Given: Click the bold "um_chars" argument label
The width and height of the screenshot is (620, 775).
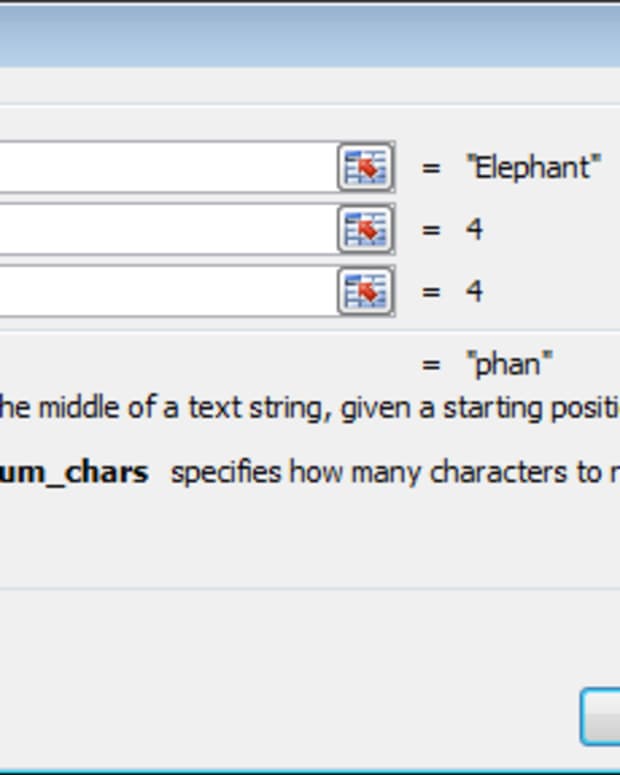Looking at the screenshot, I should point(75,472).
